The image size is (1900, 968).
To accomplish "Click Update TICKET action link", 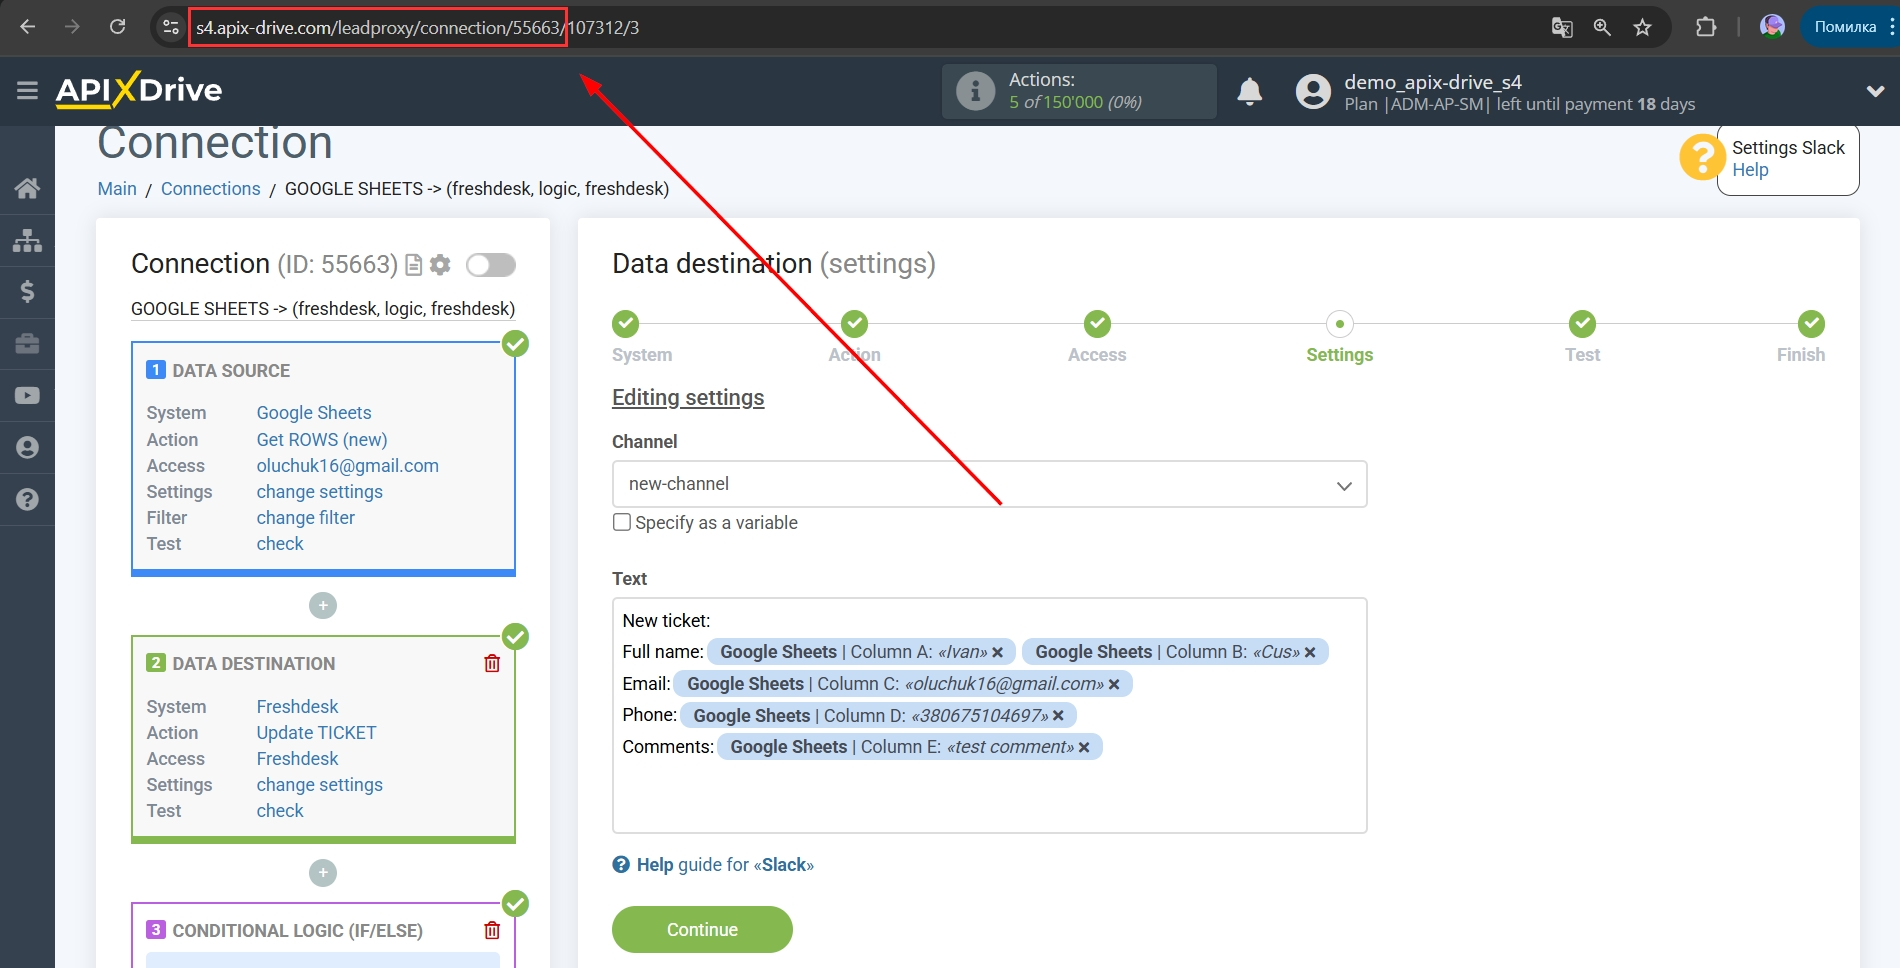I will pyautogui.click(x=316, y=732).
